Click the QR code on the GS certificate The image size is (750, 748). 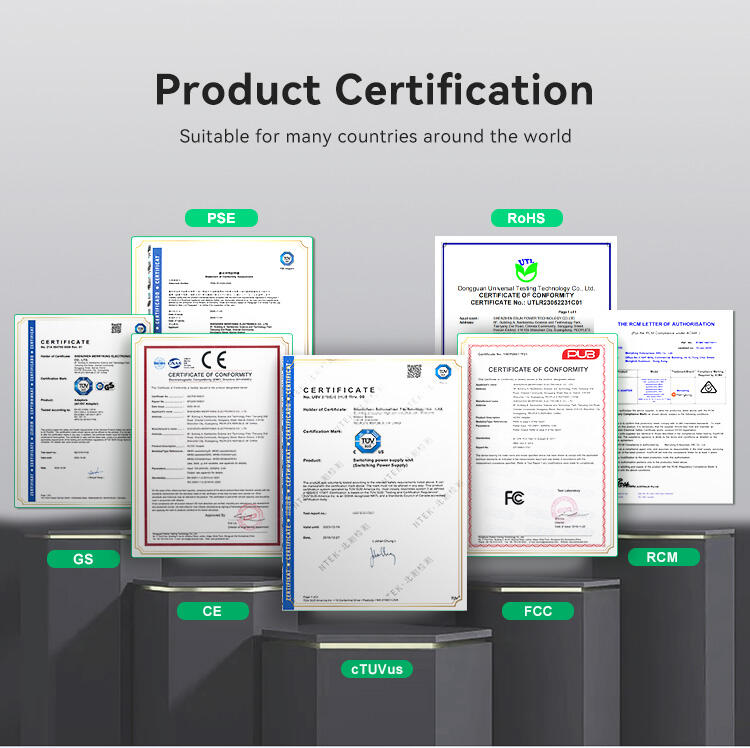[x=116, y=328]
